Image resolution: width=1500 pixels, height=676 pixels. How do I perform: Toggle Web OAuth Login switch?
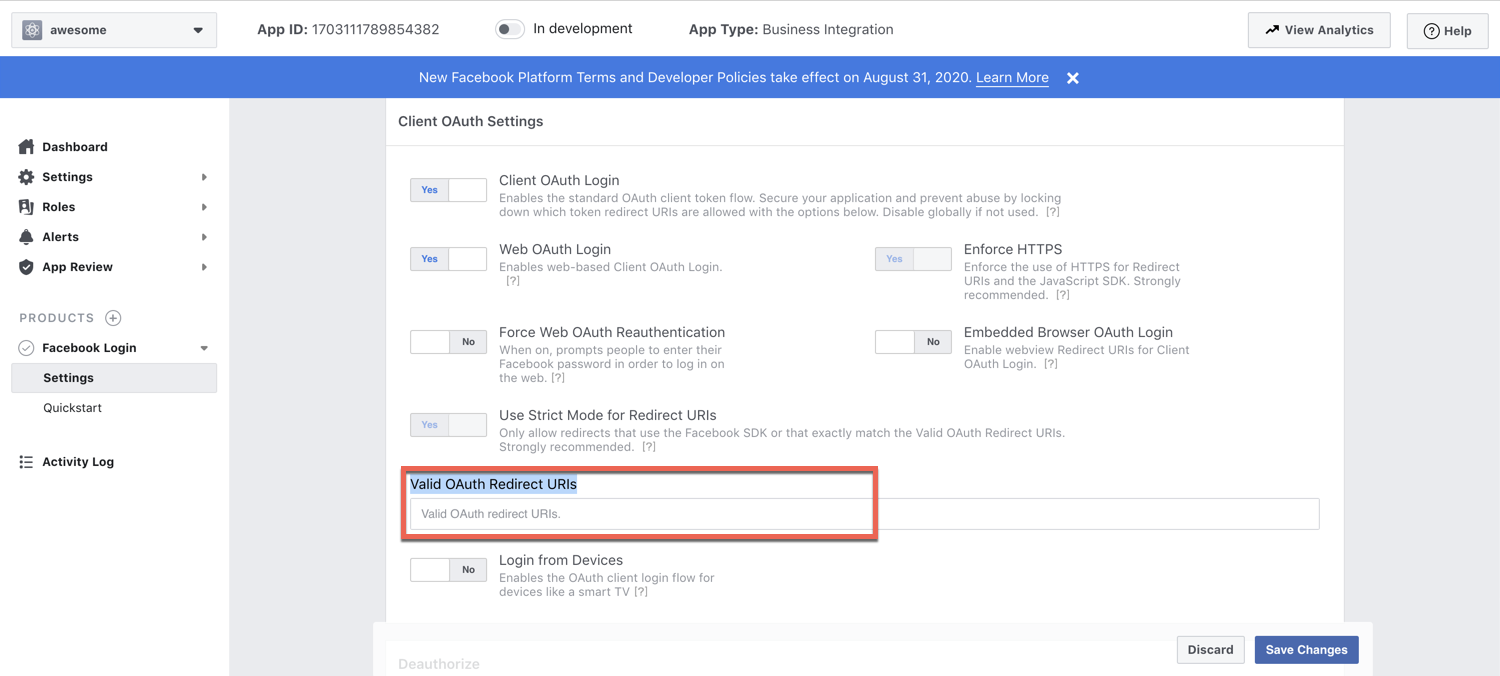[x=448, y=259]
